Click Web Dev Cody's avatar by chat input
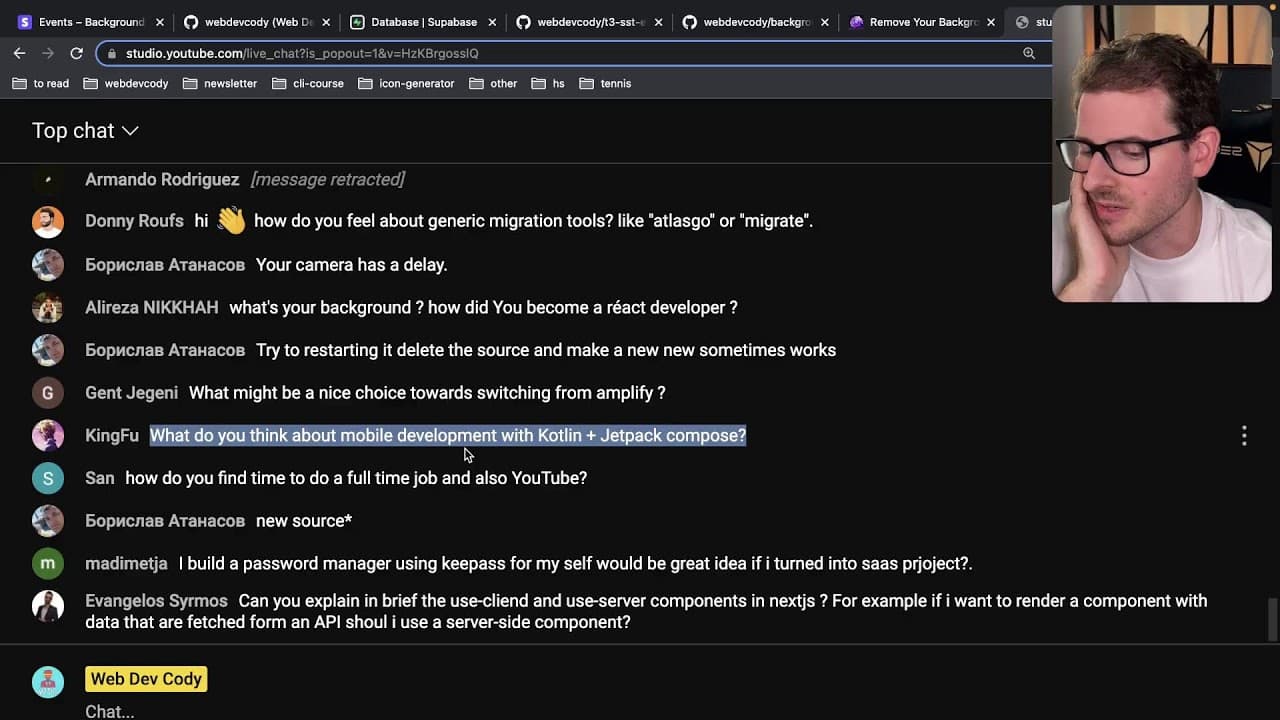Screen dimensions: 1280x720 click(47, 682)
